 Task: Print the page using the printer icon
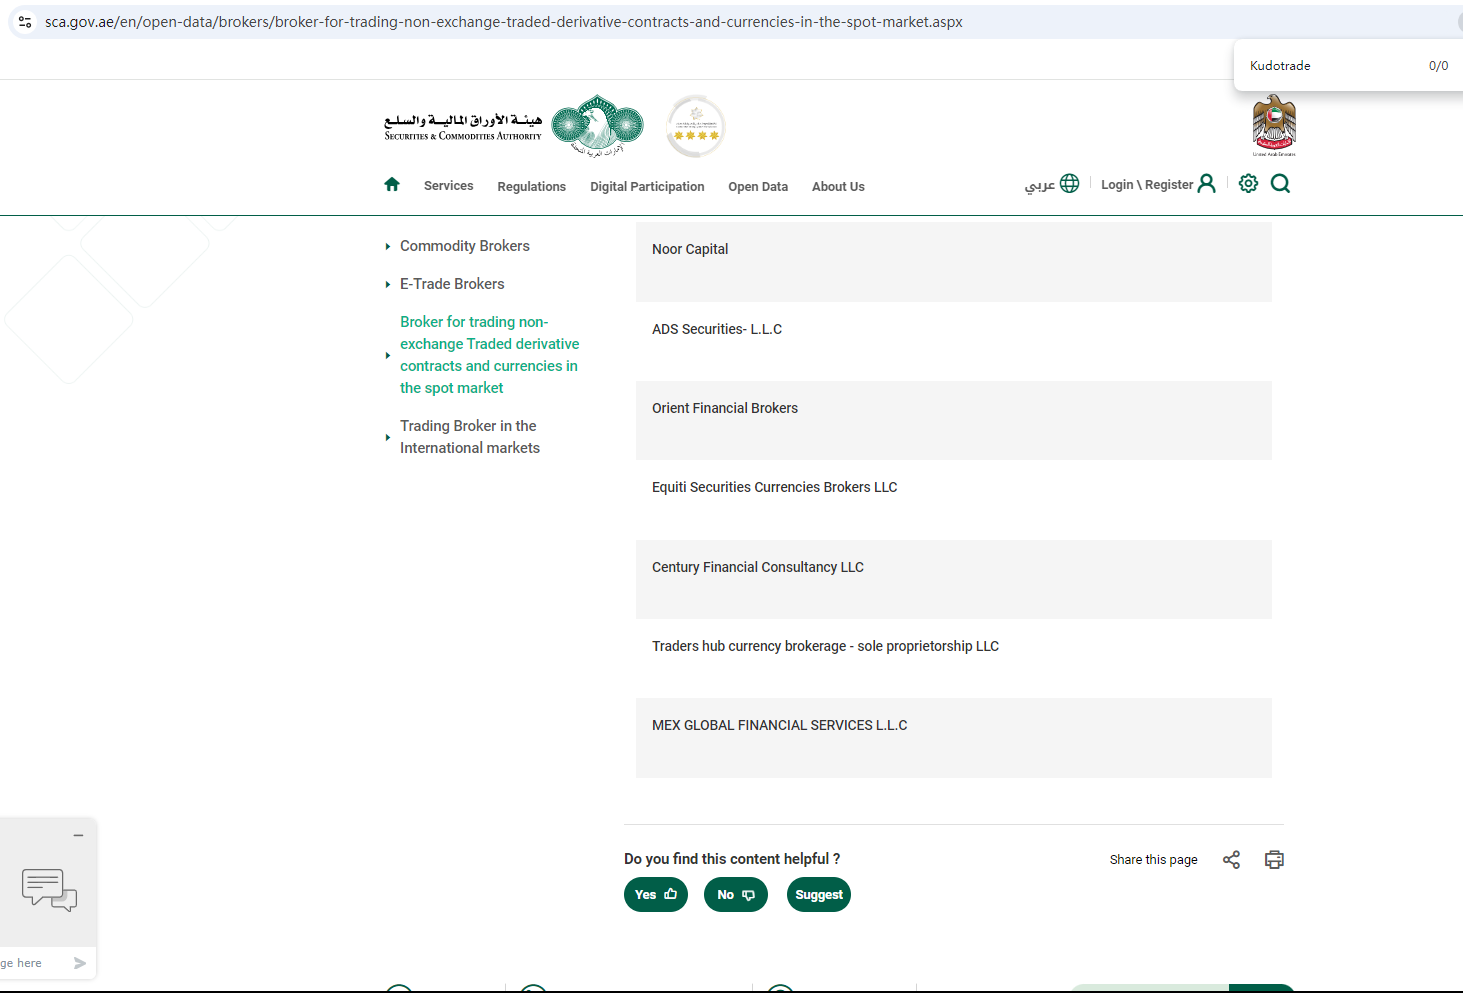click(x=1274, y=860)
